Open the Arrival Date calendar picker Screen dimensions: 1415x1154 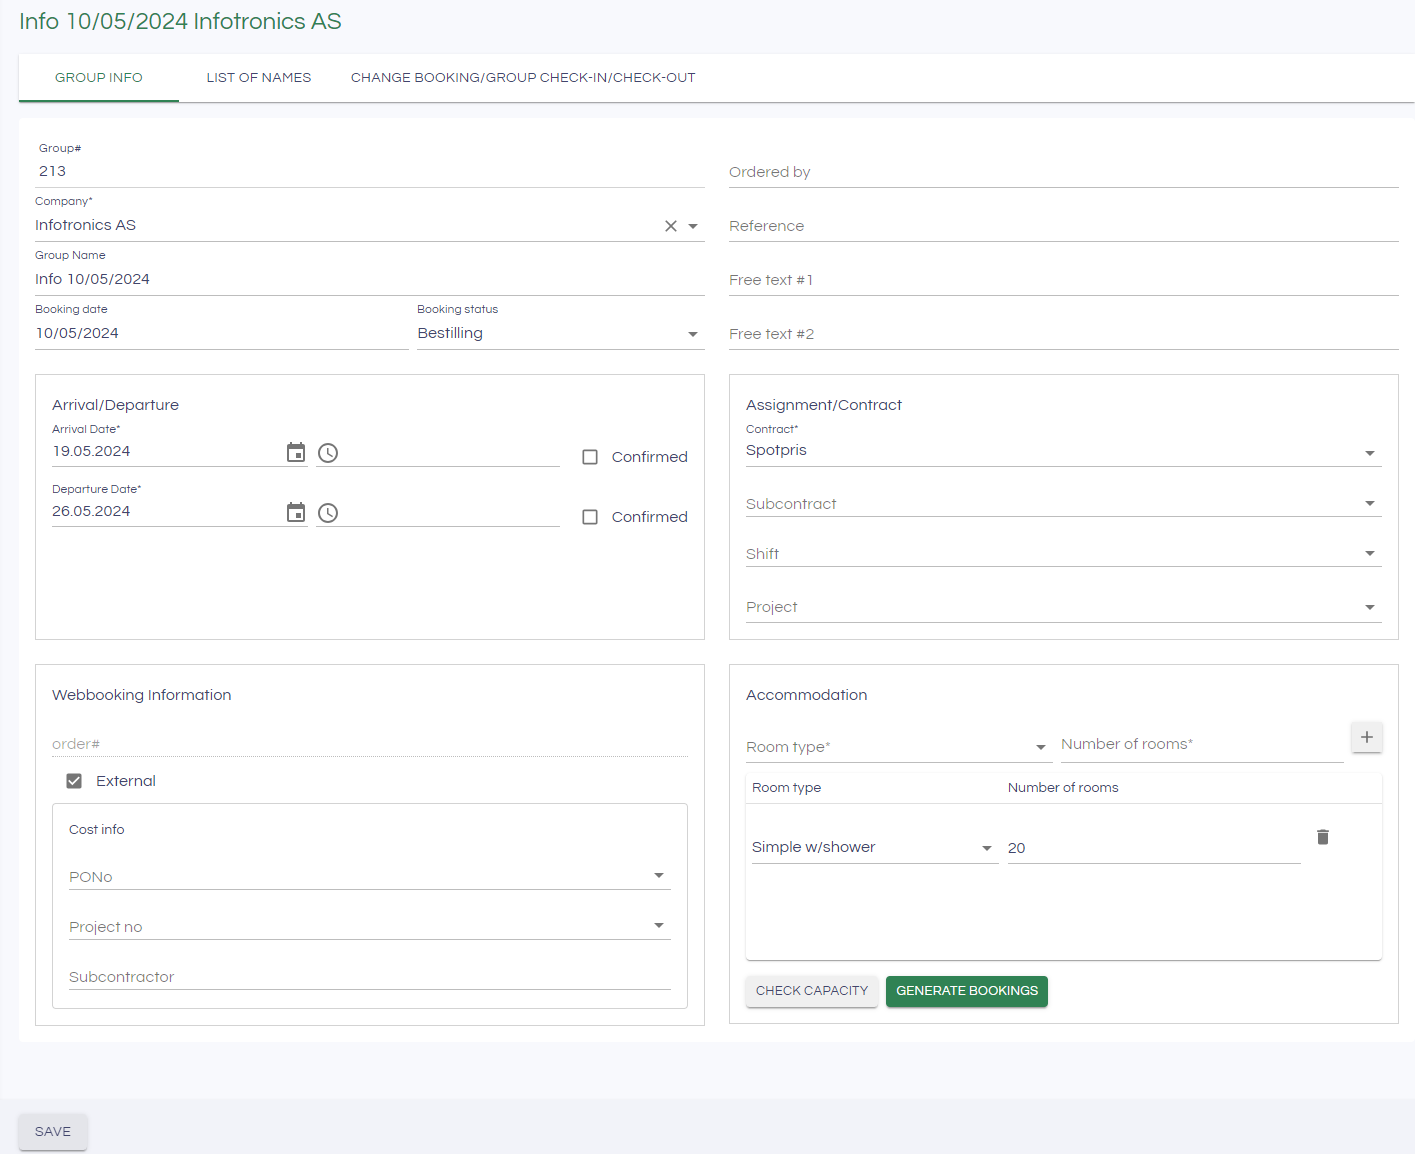click(296, 452)
